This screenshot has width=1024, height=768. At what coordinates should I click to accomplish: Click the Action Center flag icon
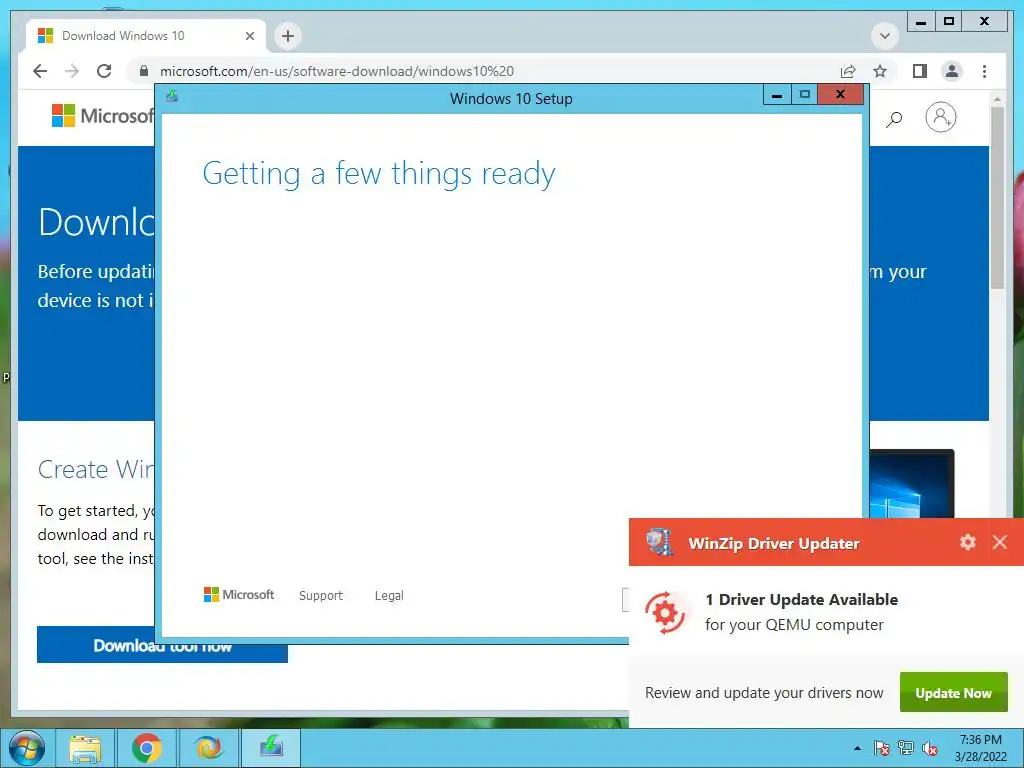882,748
